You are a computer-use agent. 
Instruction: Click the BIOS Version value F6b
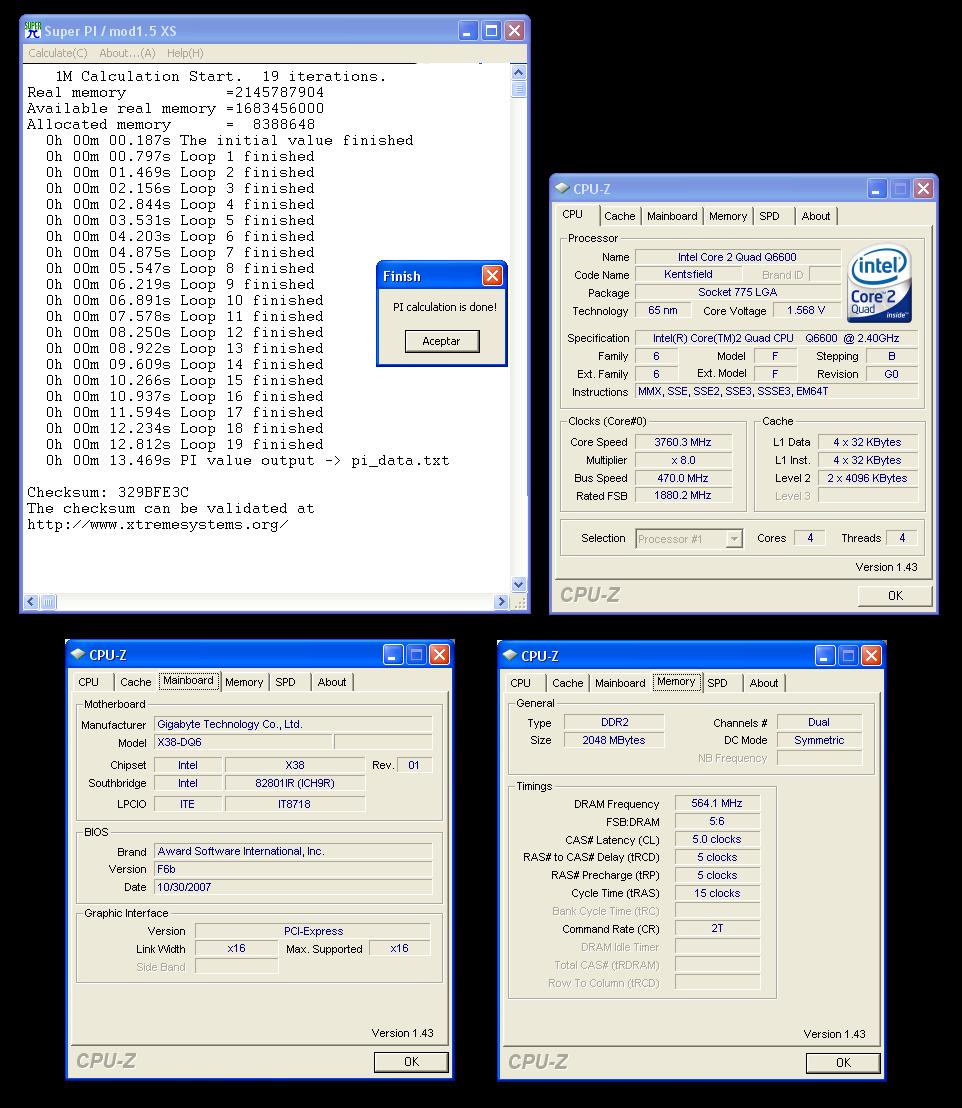293,869
